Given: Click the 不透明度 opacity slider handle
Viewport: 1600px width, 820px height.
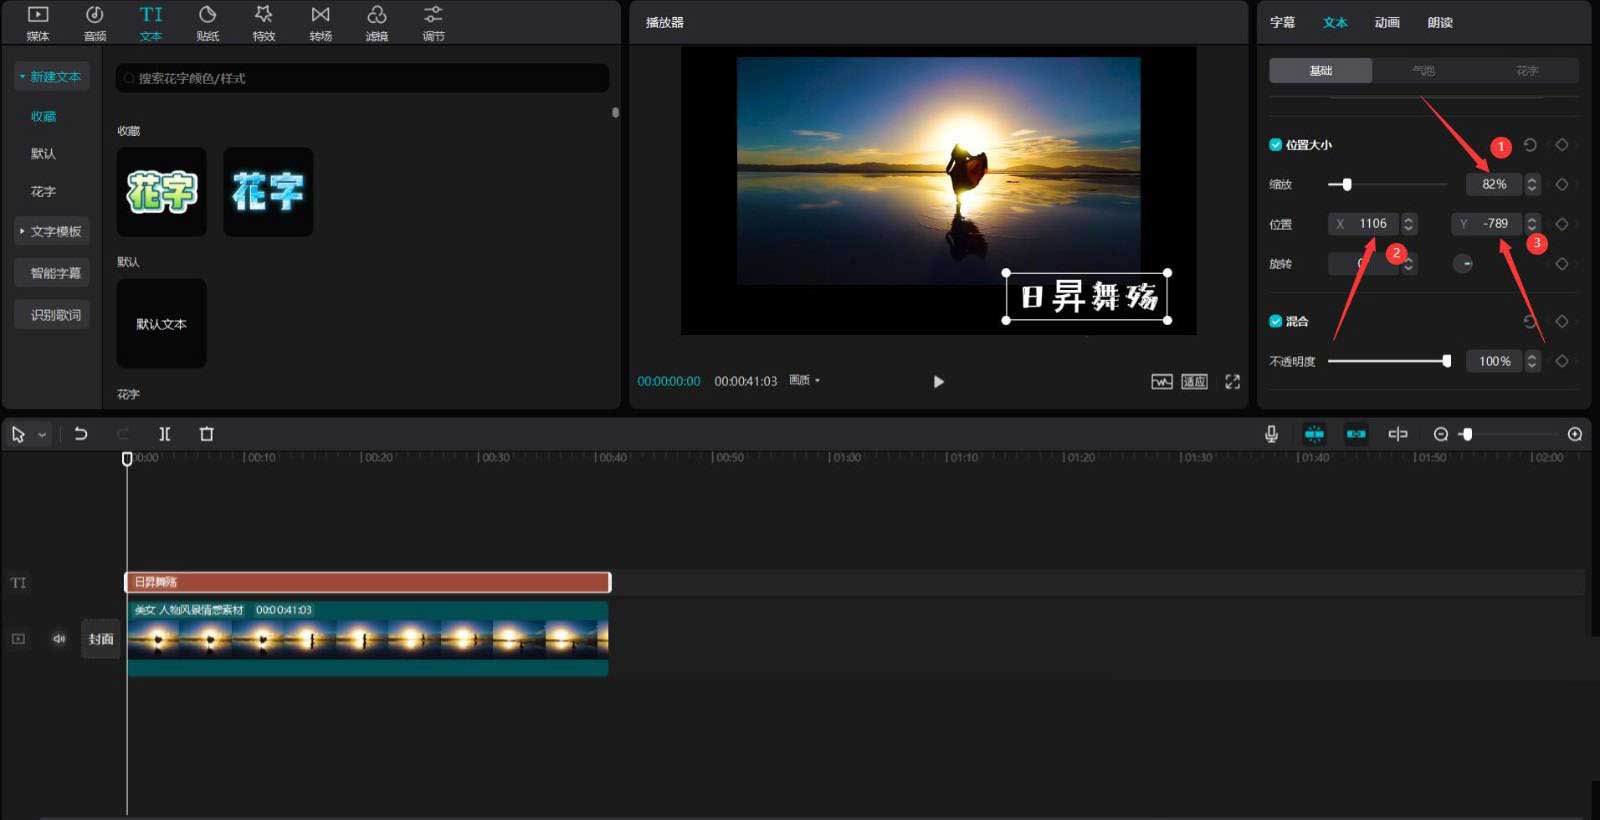Looking at the screenshot, I should coord(1446,361).
